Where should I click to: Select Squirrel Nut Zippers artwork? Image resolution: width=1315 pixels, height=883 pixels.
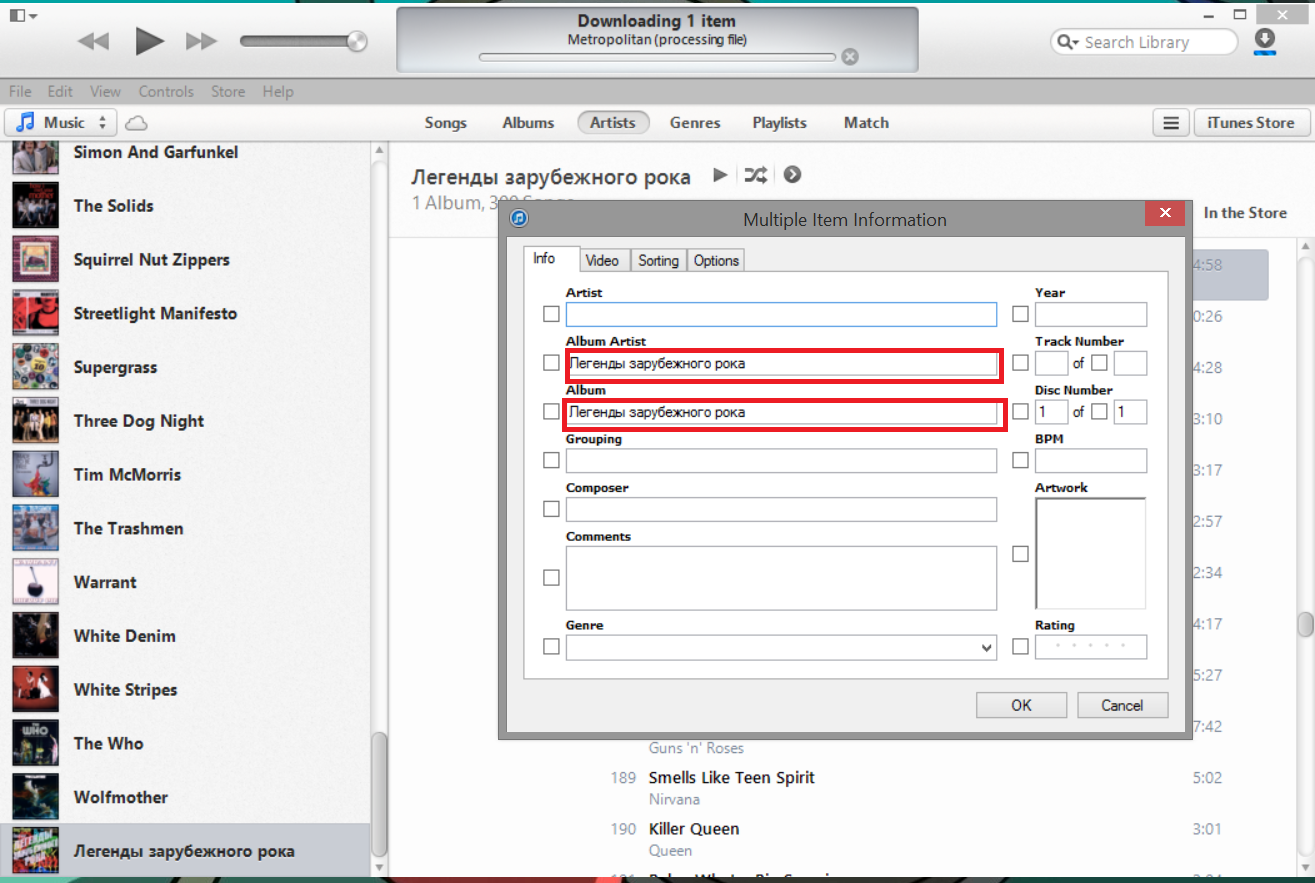(x=35, y=259)
